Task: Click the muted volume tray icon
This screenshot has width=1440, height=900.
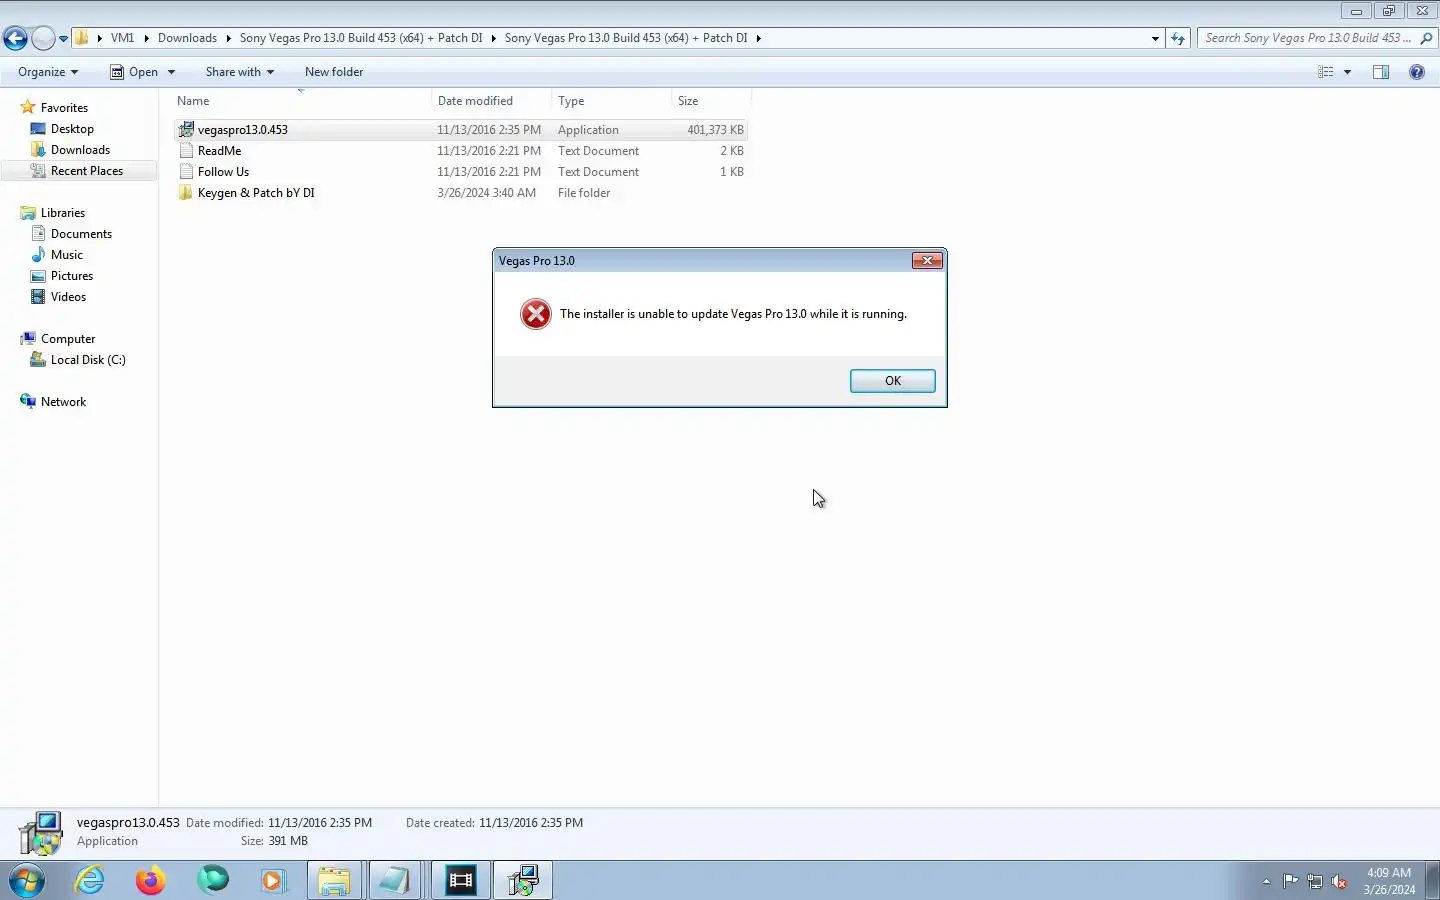Action: (x=1339, y=881)
